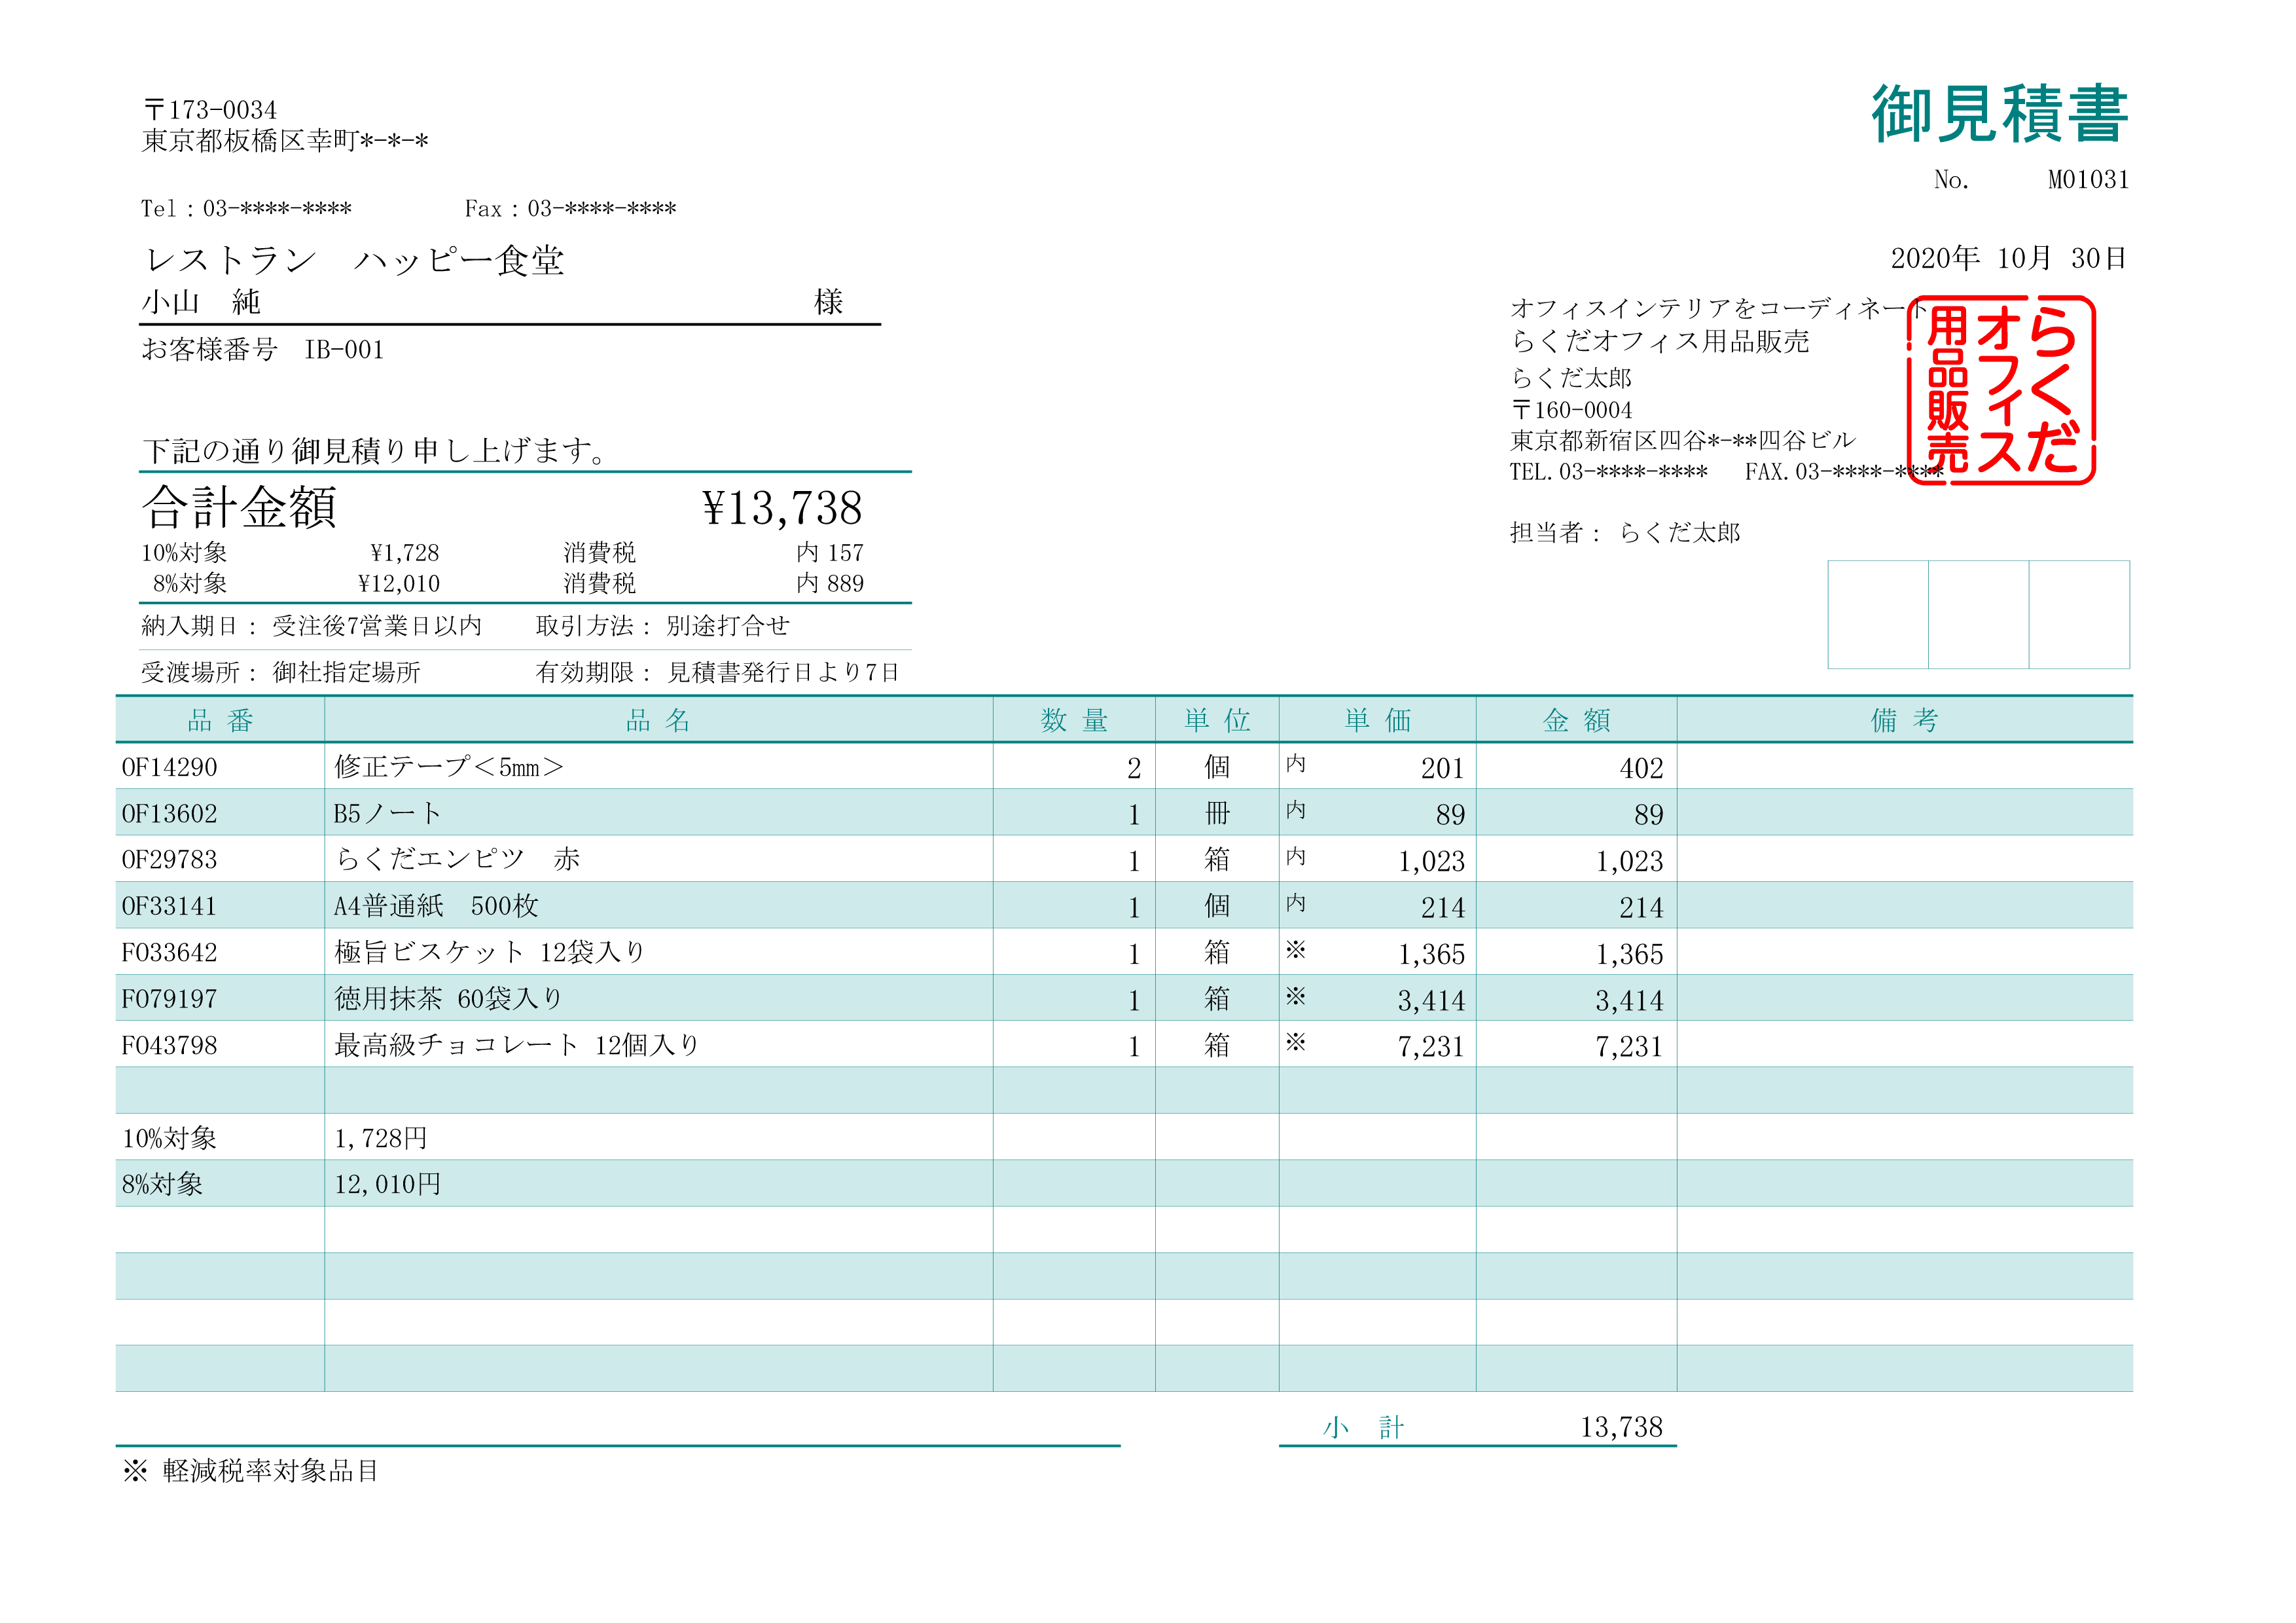
Task: Click the date 2020年 10月 30日
Action: 2008,258
